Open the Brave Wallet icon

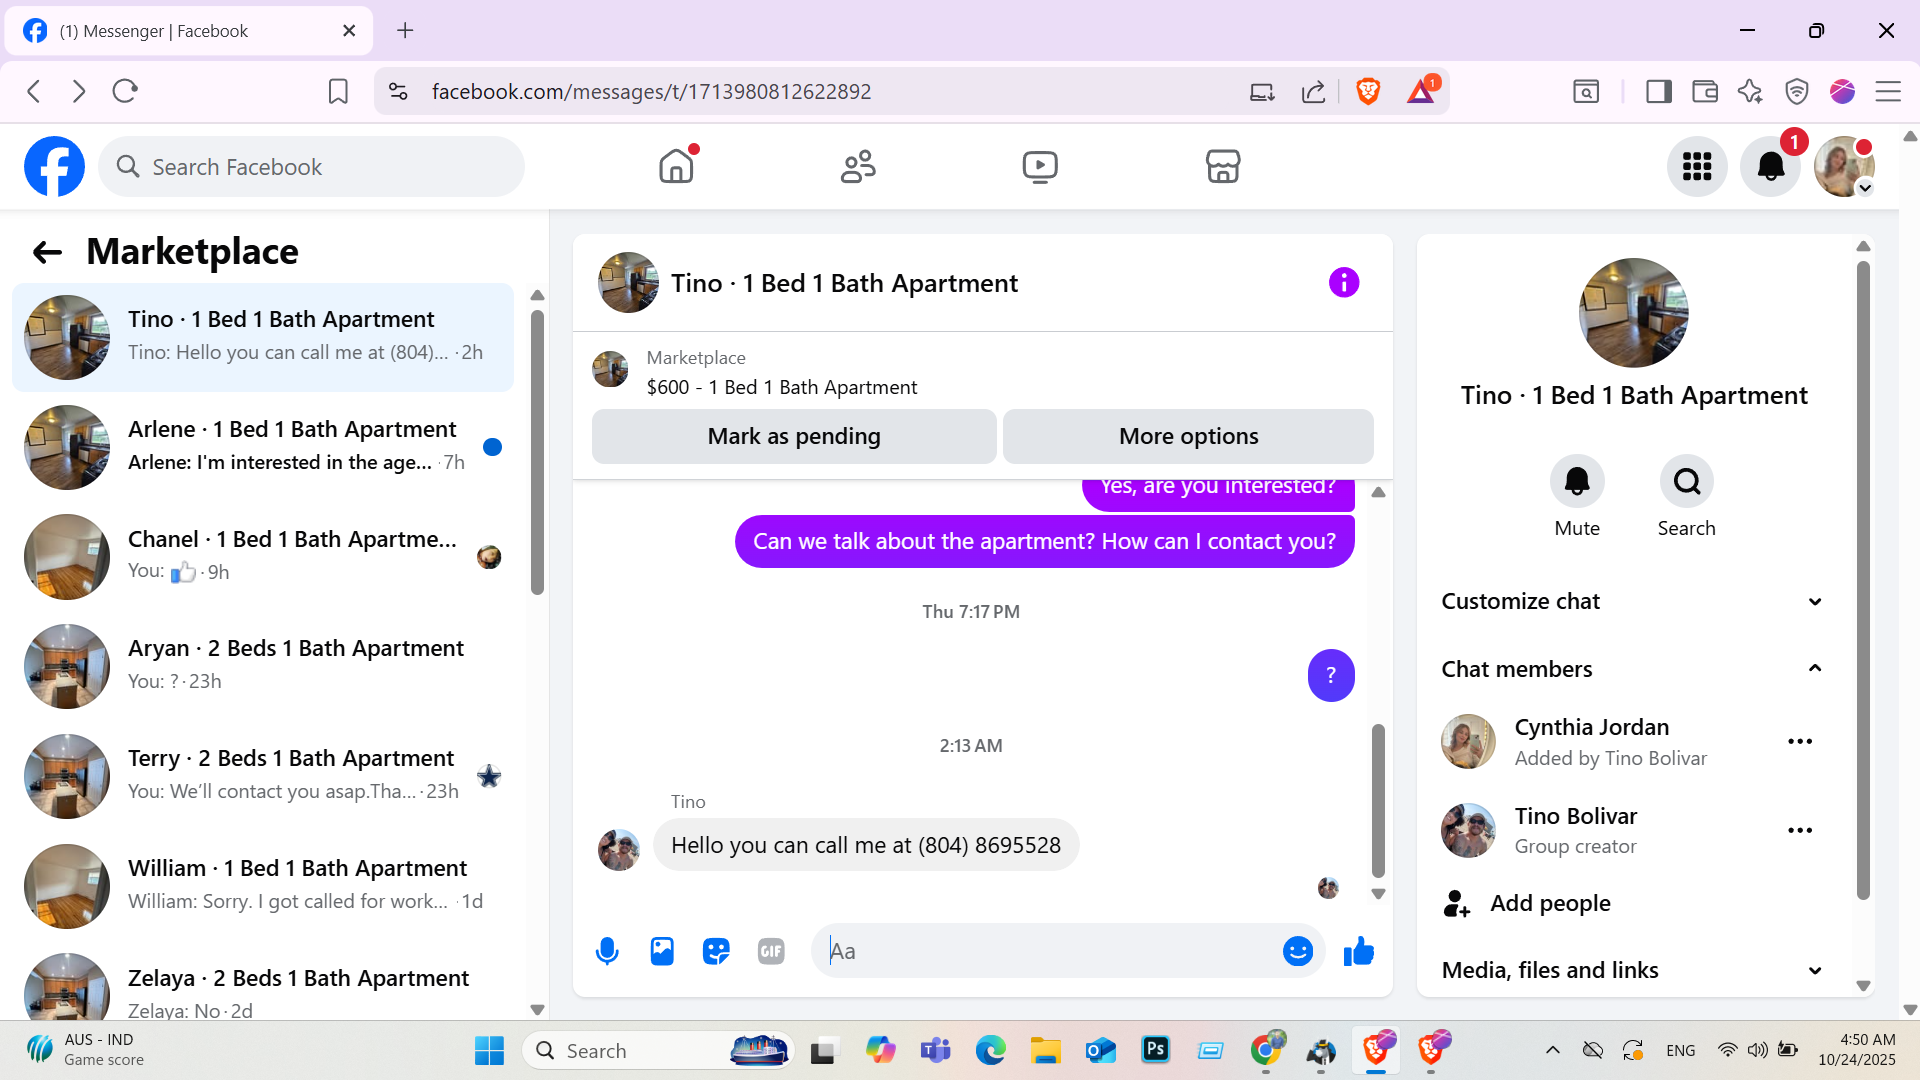click(1705, 92)
